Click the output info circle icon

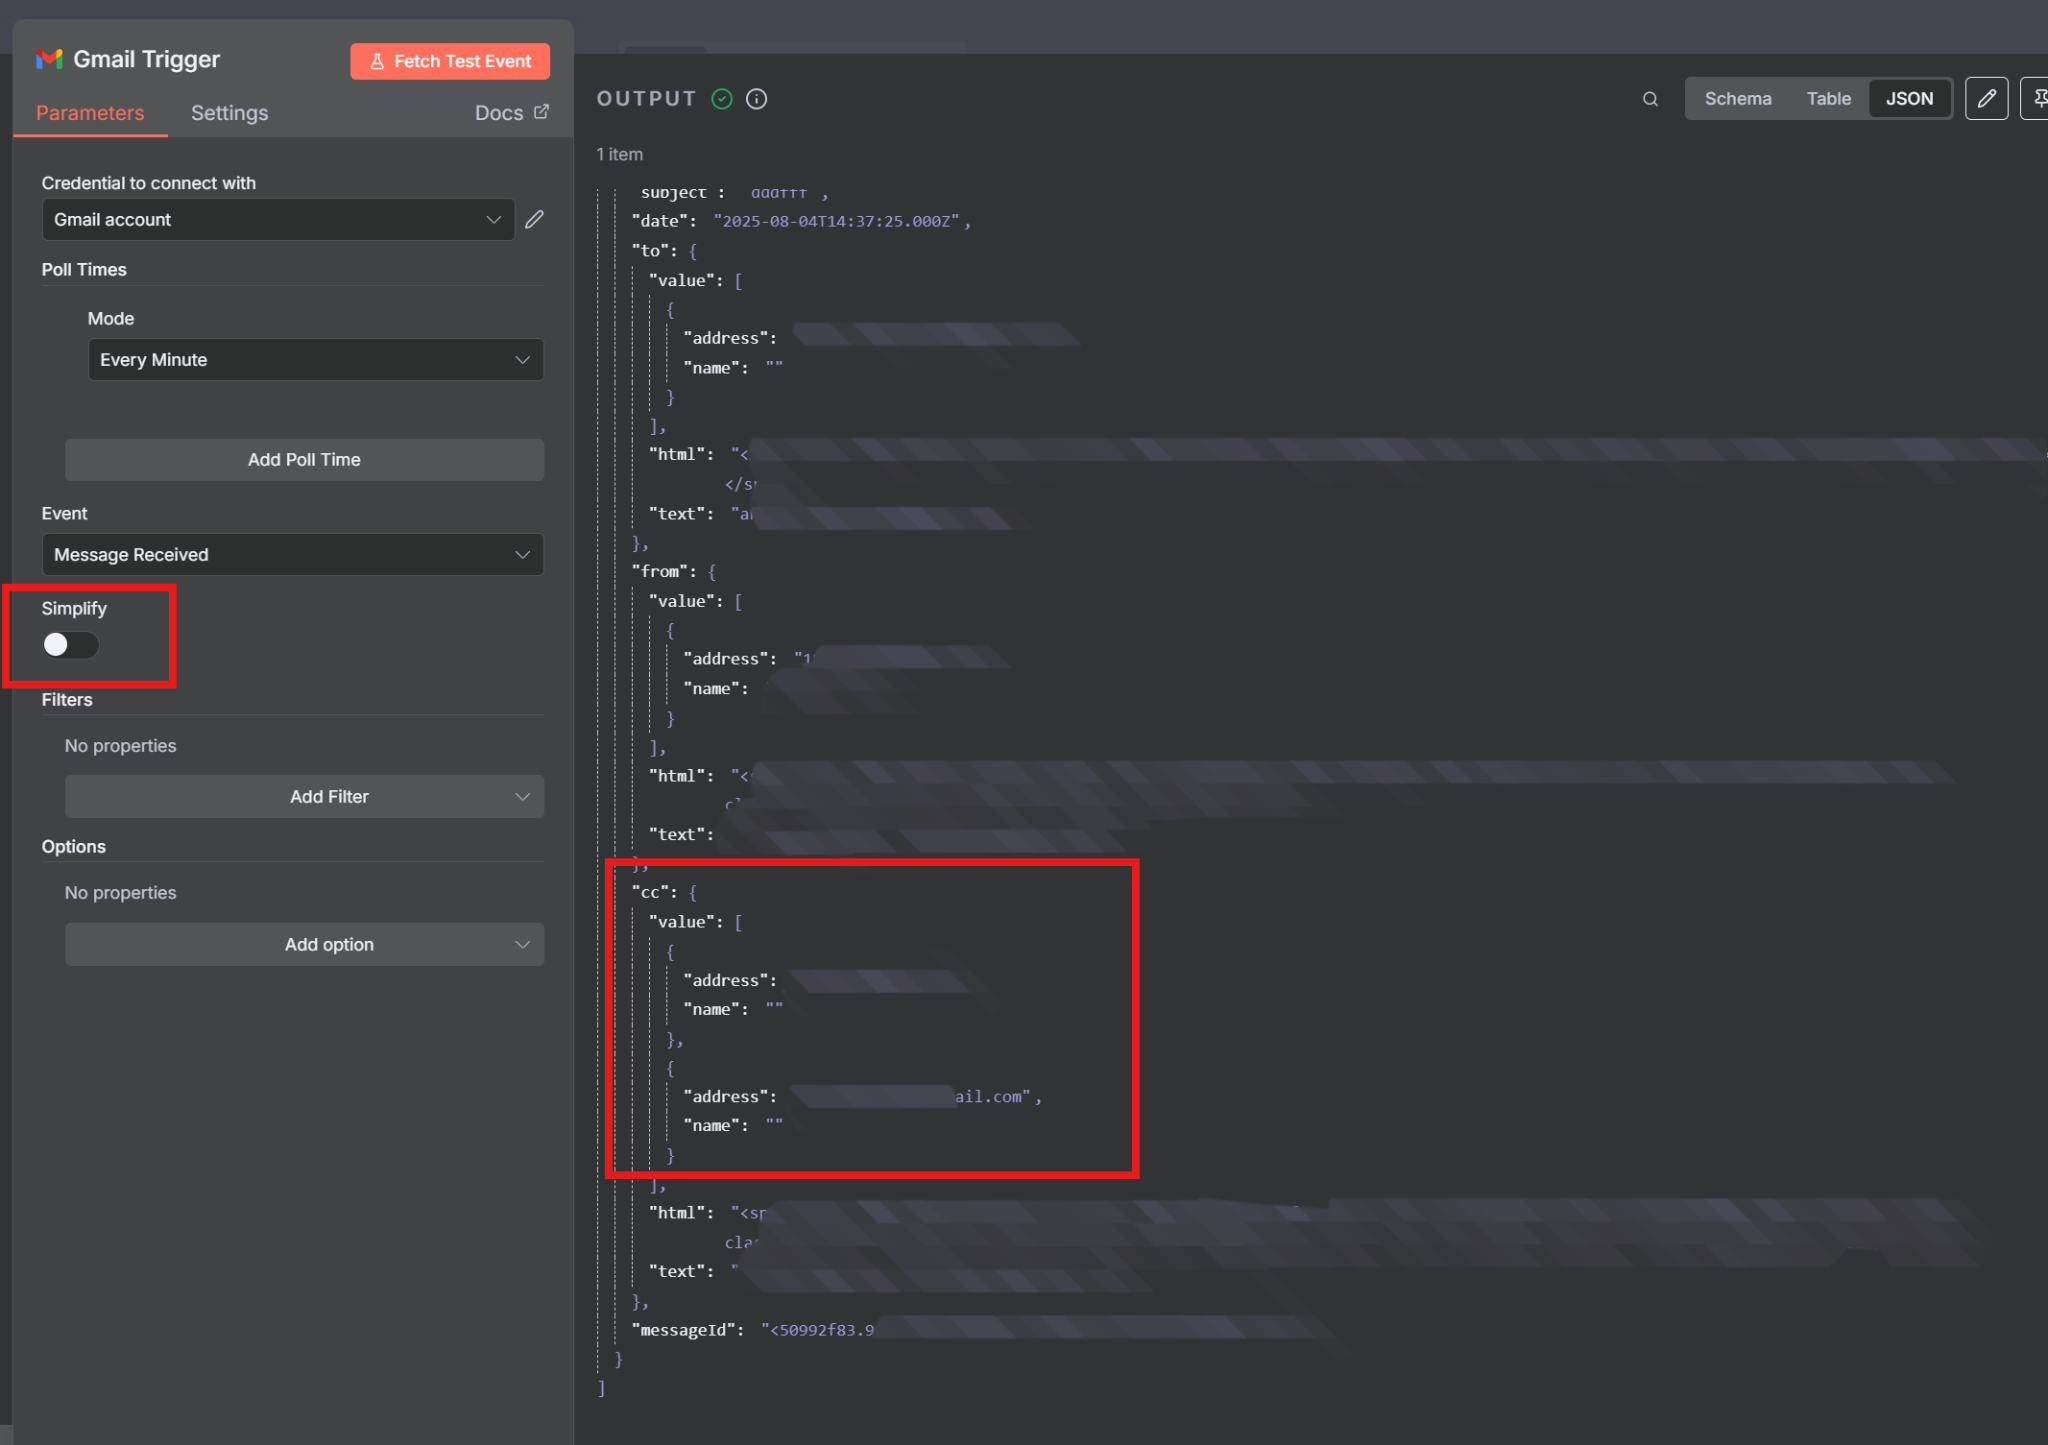pos(757,99)
